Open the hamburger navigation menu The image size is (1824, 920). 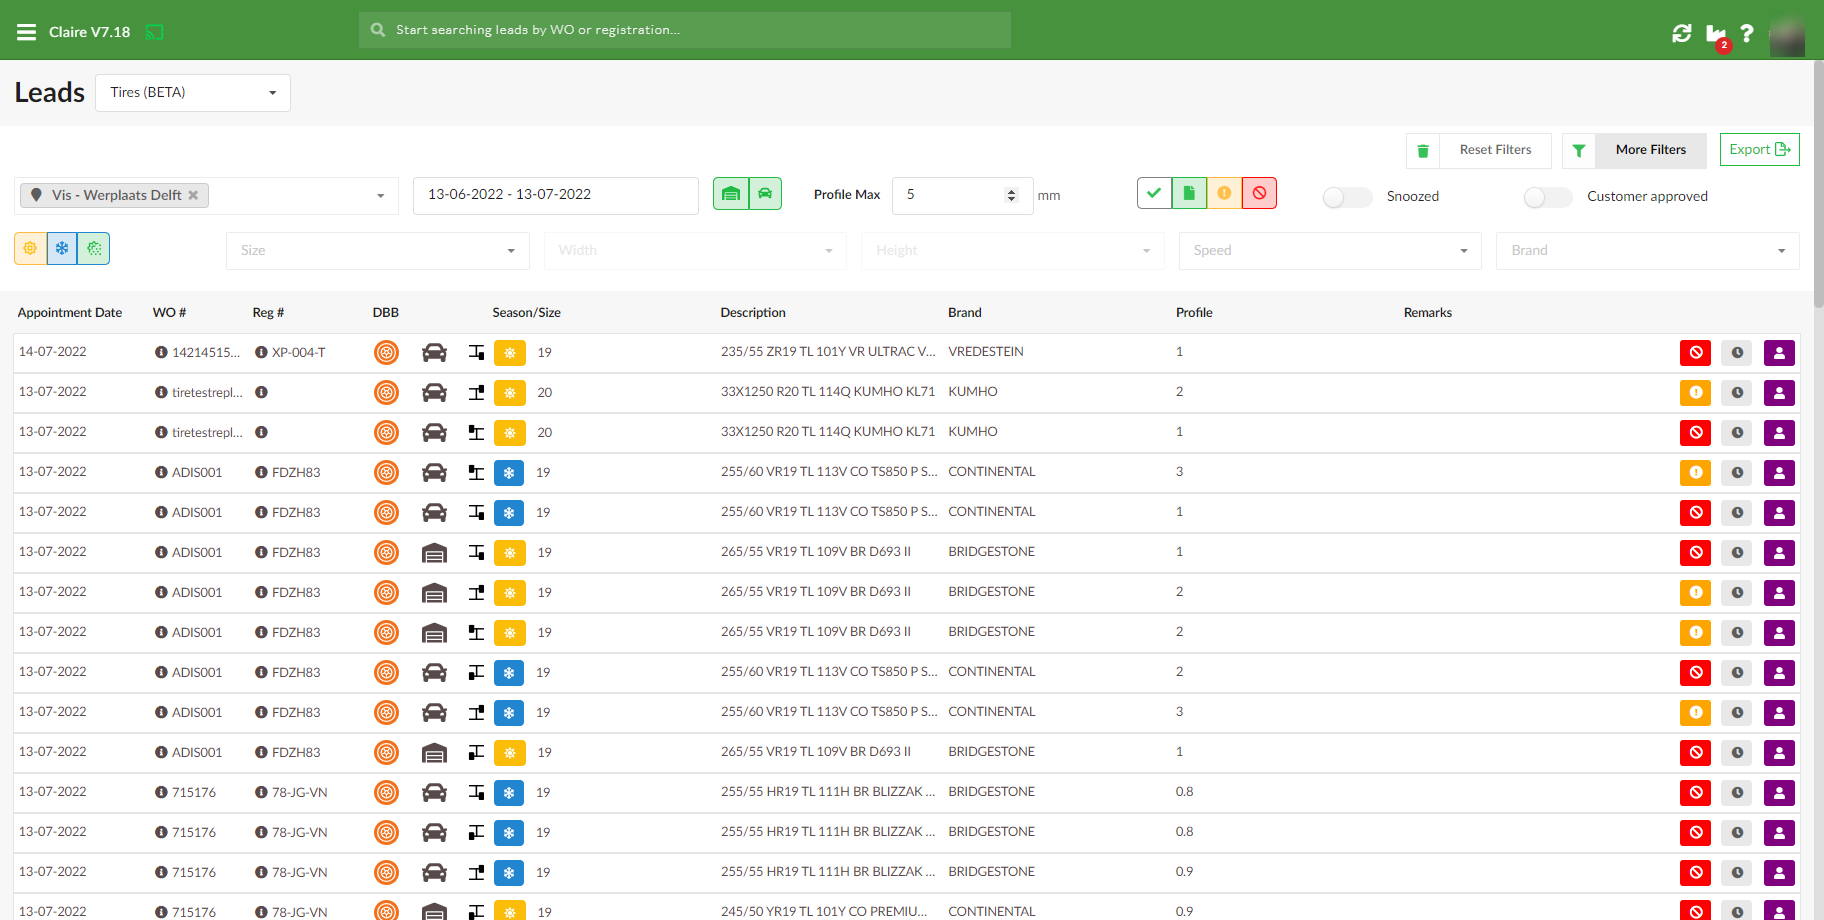pos(26,32)
